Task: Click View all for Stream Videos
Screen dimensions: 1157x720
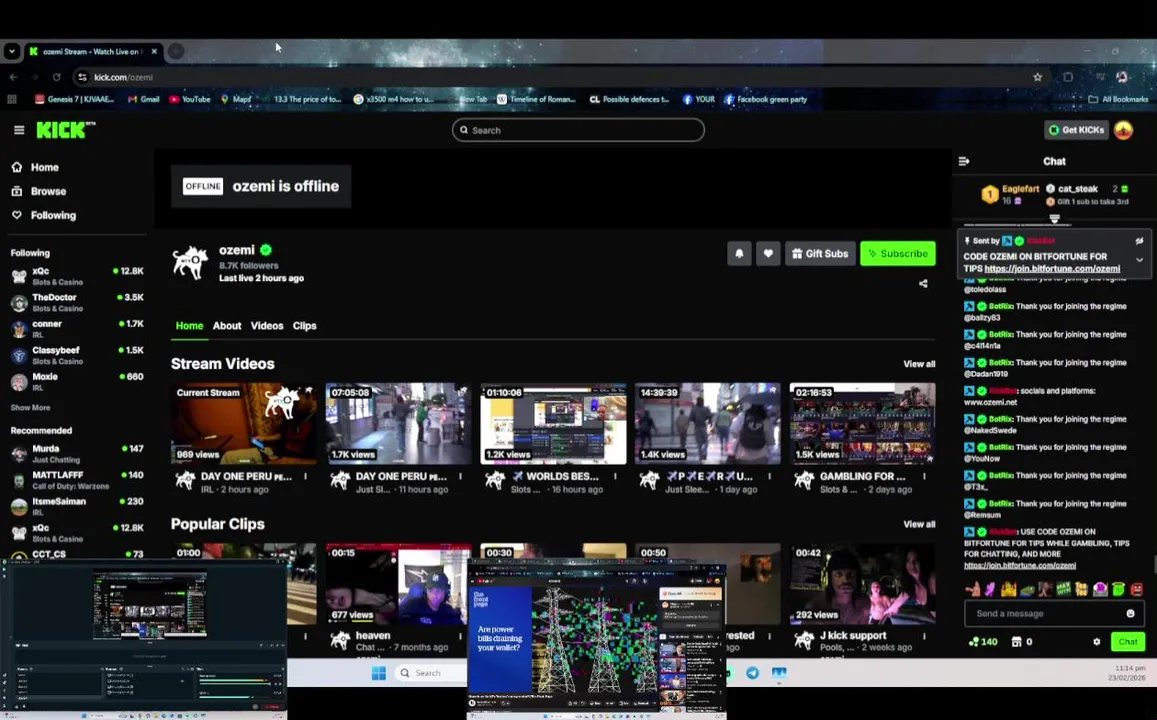Action: (x=919, y=364)
